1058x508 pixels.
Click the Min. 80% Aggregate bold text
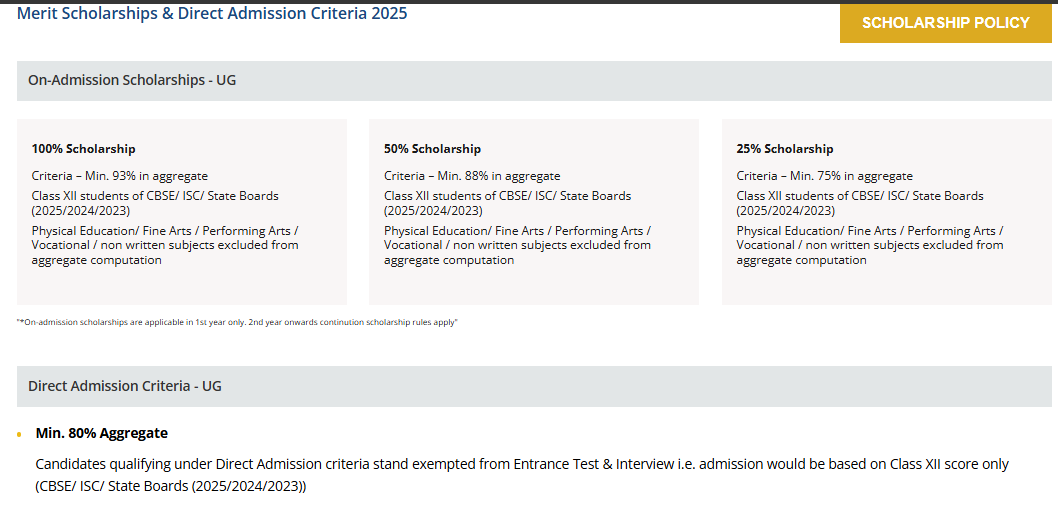102,433
